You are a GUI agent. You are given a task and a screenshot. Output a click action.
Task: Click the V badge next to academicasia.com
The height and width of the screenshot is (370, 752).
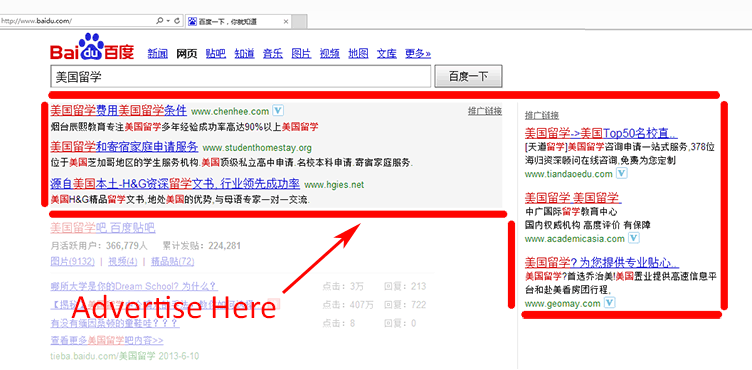point(634,238)
